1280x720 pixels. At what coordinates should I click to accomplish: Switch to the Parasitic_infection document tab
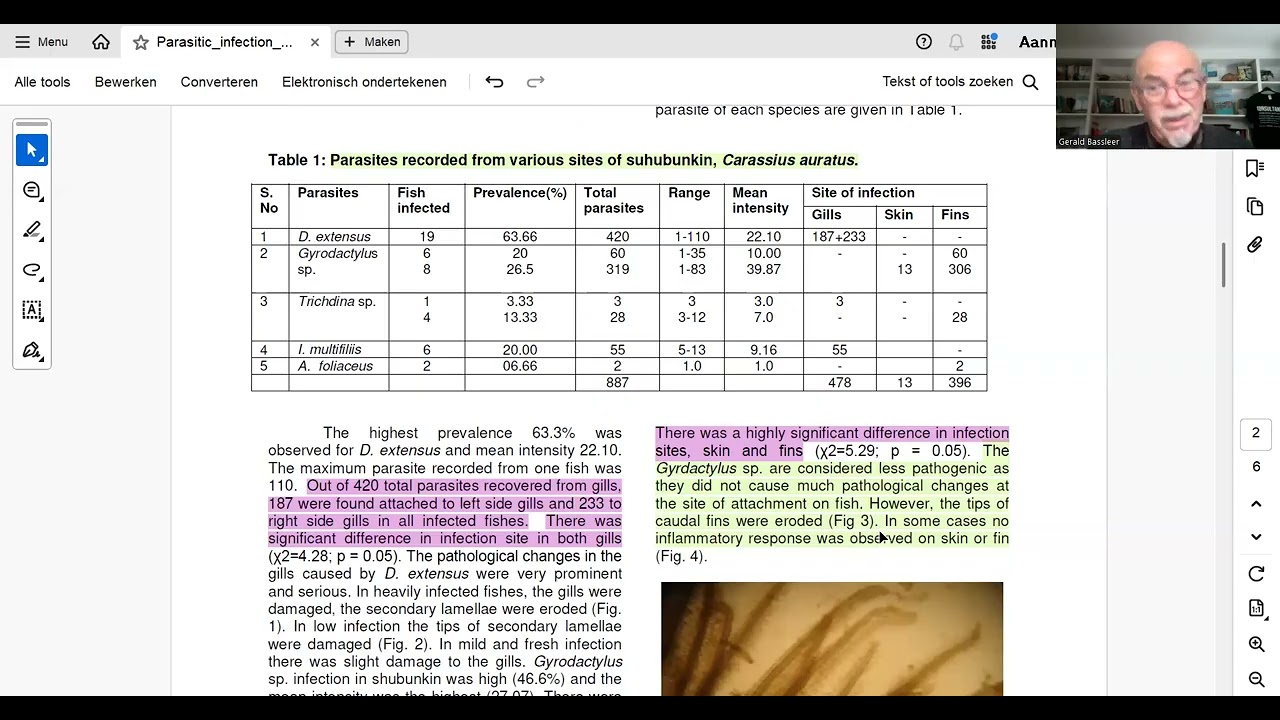point(224,42)
